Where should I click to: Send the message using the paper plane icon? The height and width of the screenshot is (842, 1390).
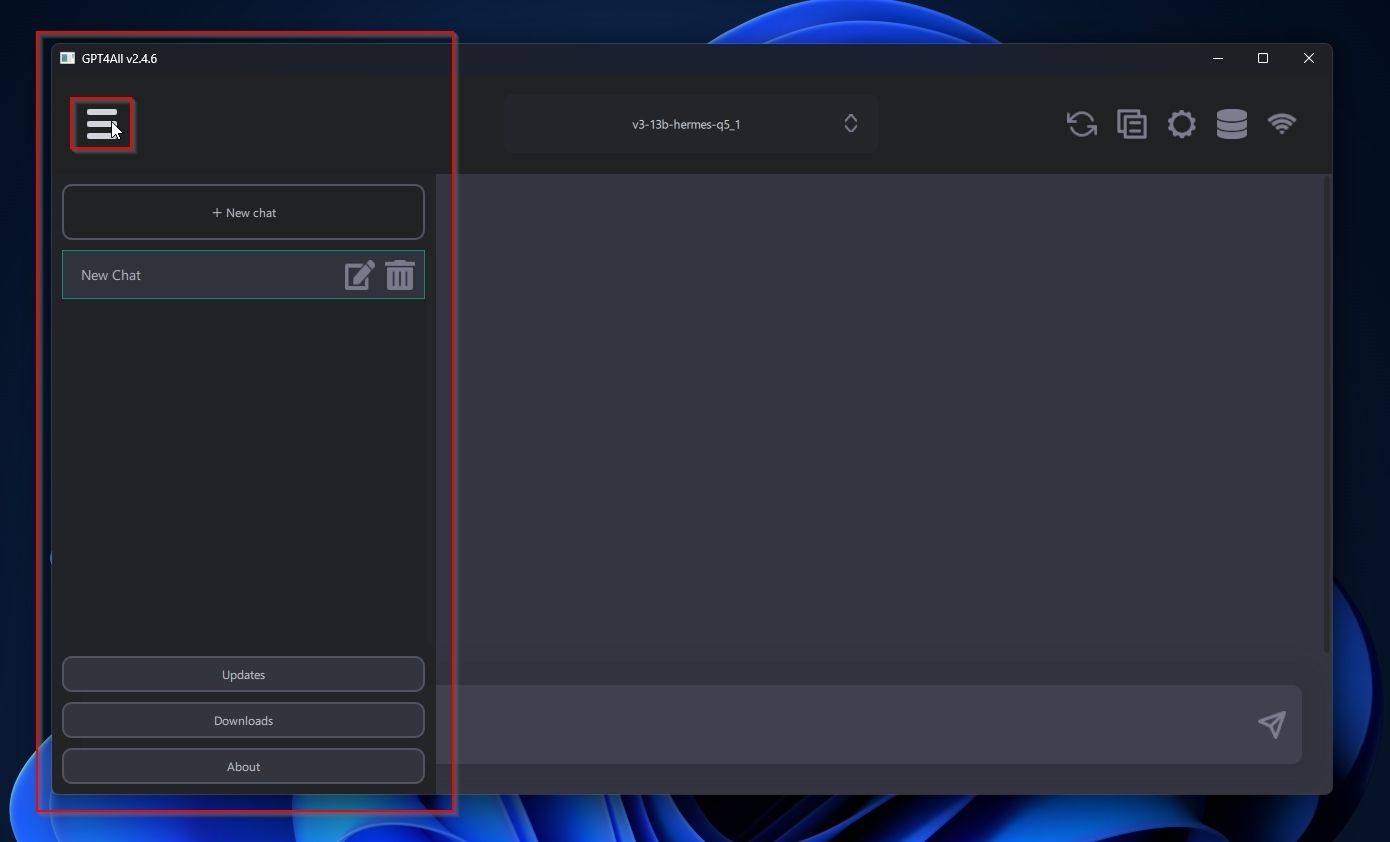1271,724
